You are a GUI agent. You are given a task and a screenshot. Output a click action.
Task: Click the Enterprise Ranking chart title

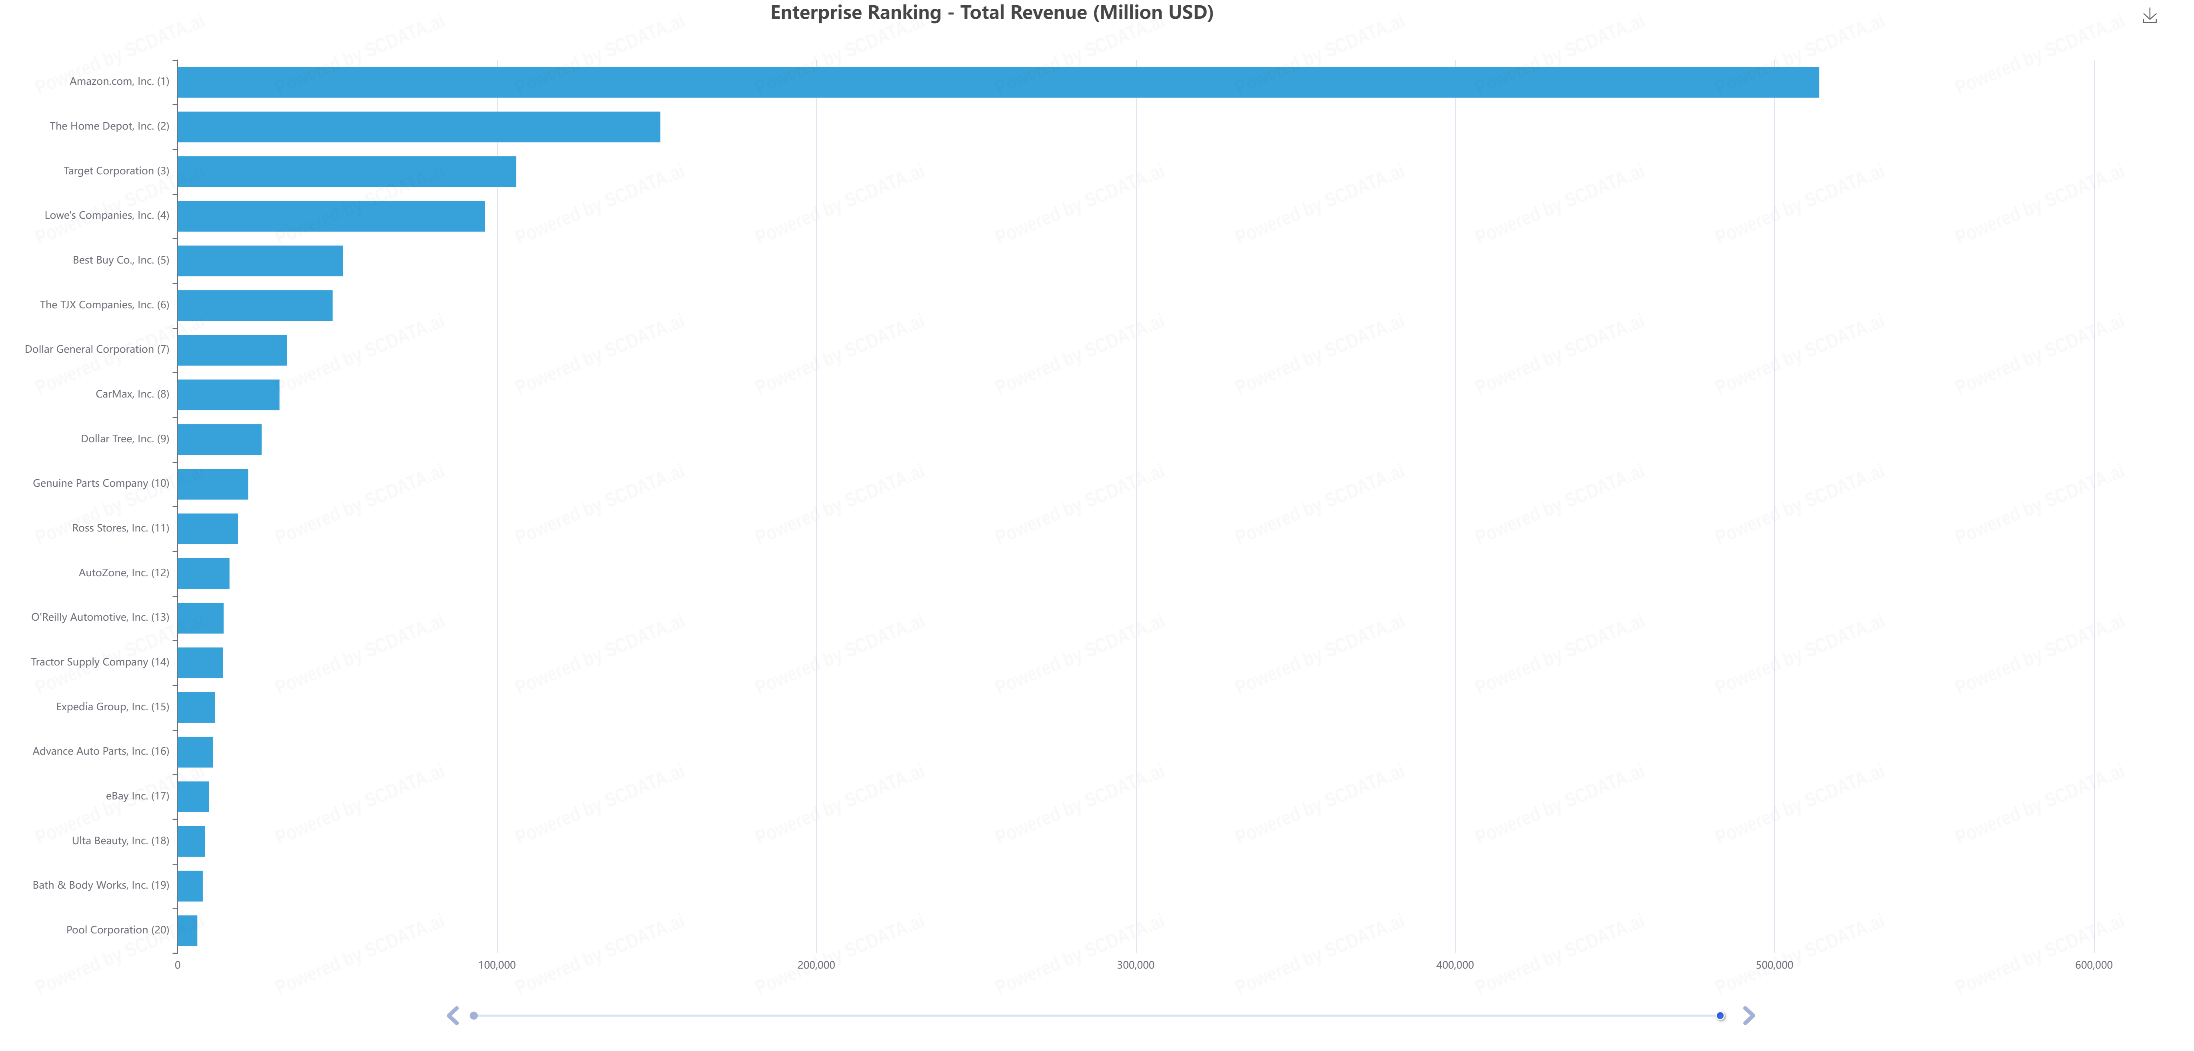click(x=991, y=13)
